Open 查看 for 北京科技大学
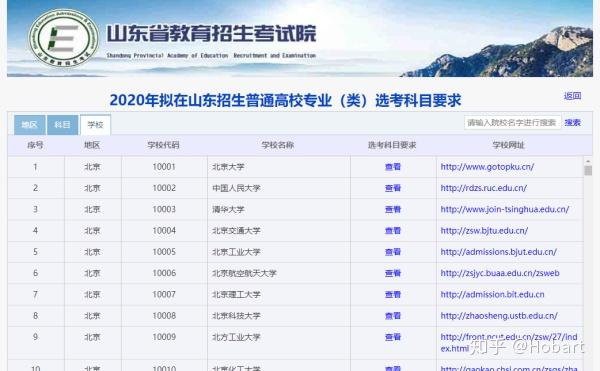600x371 pixels. (x=393, y=316)
